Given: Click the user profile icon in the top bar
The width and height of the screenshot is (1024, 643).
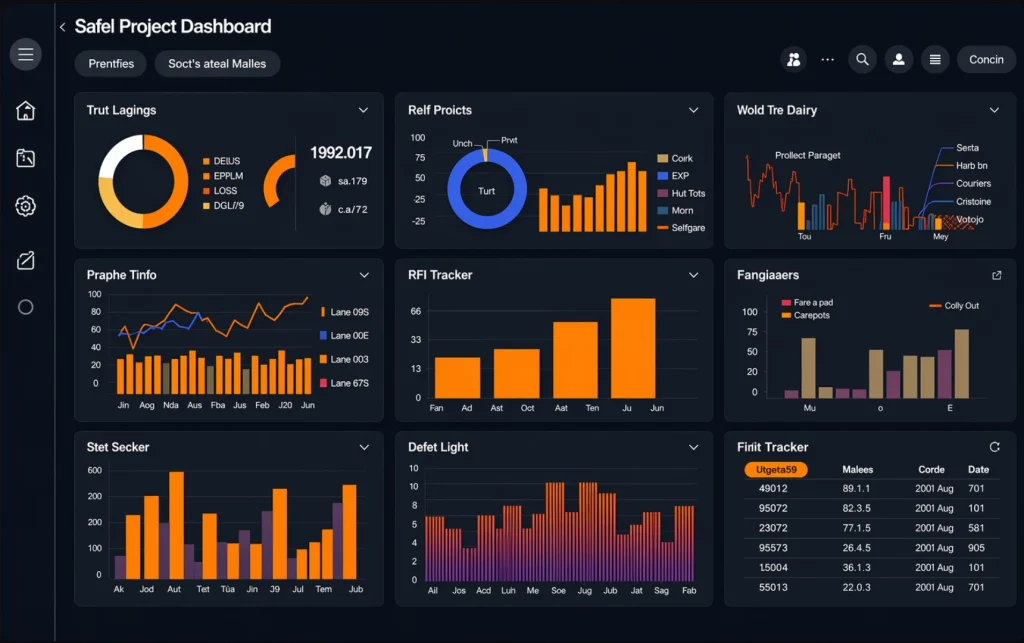Looking at the screenshot, I should coord(898,60).
